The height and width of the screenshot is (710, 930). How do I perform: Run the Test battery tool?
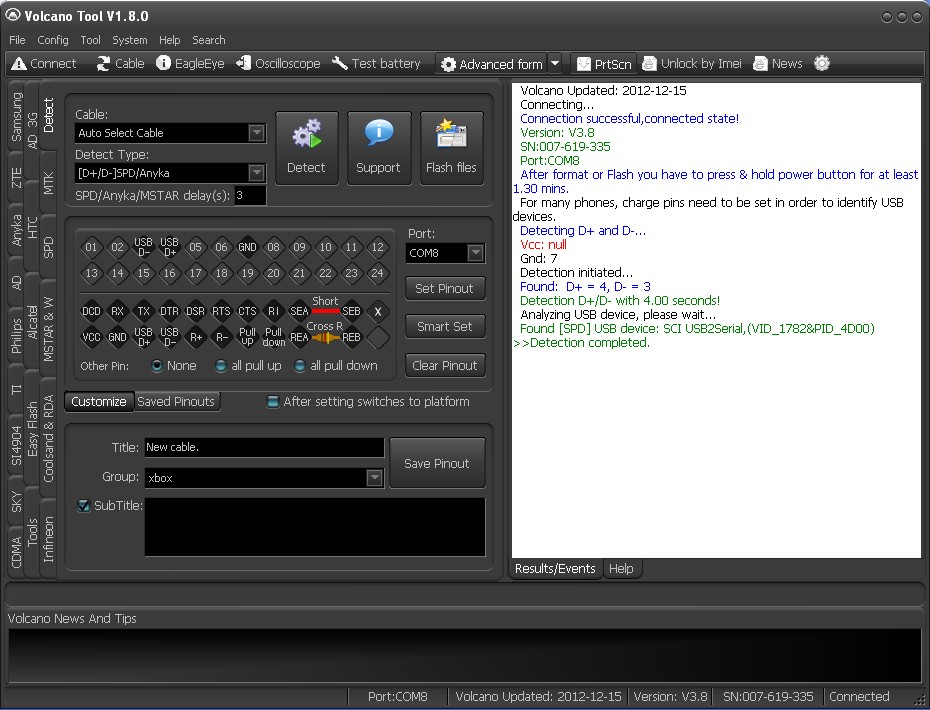(376, 63)
